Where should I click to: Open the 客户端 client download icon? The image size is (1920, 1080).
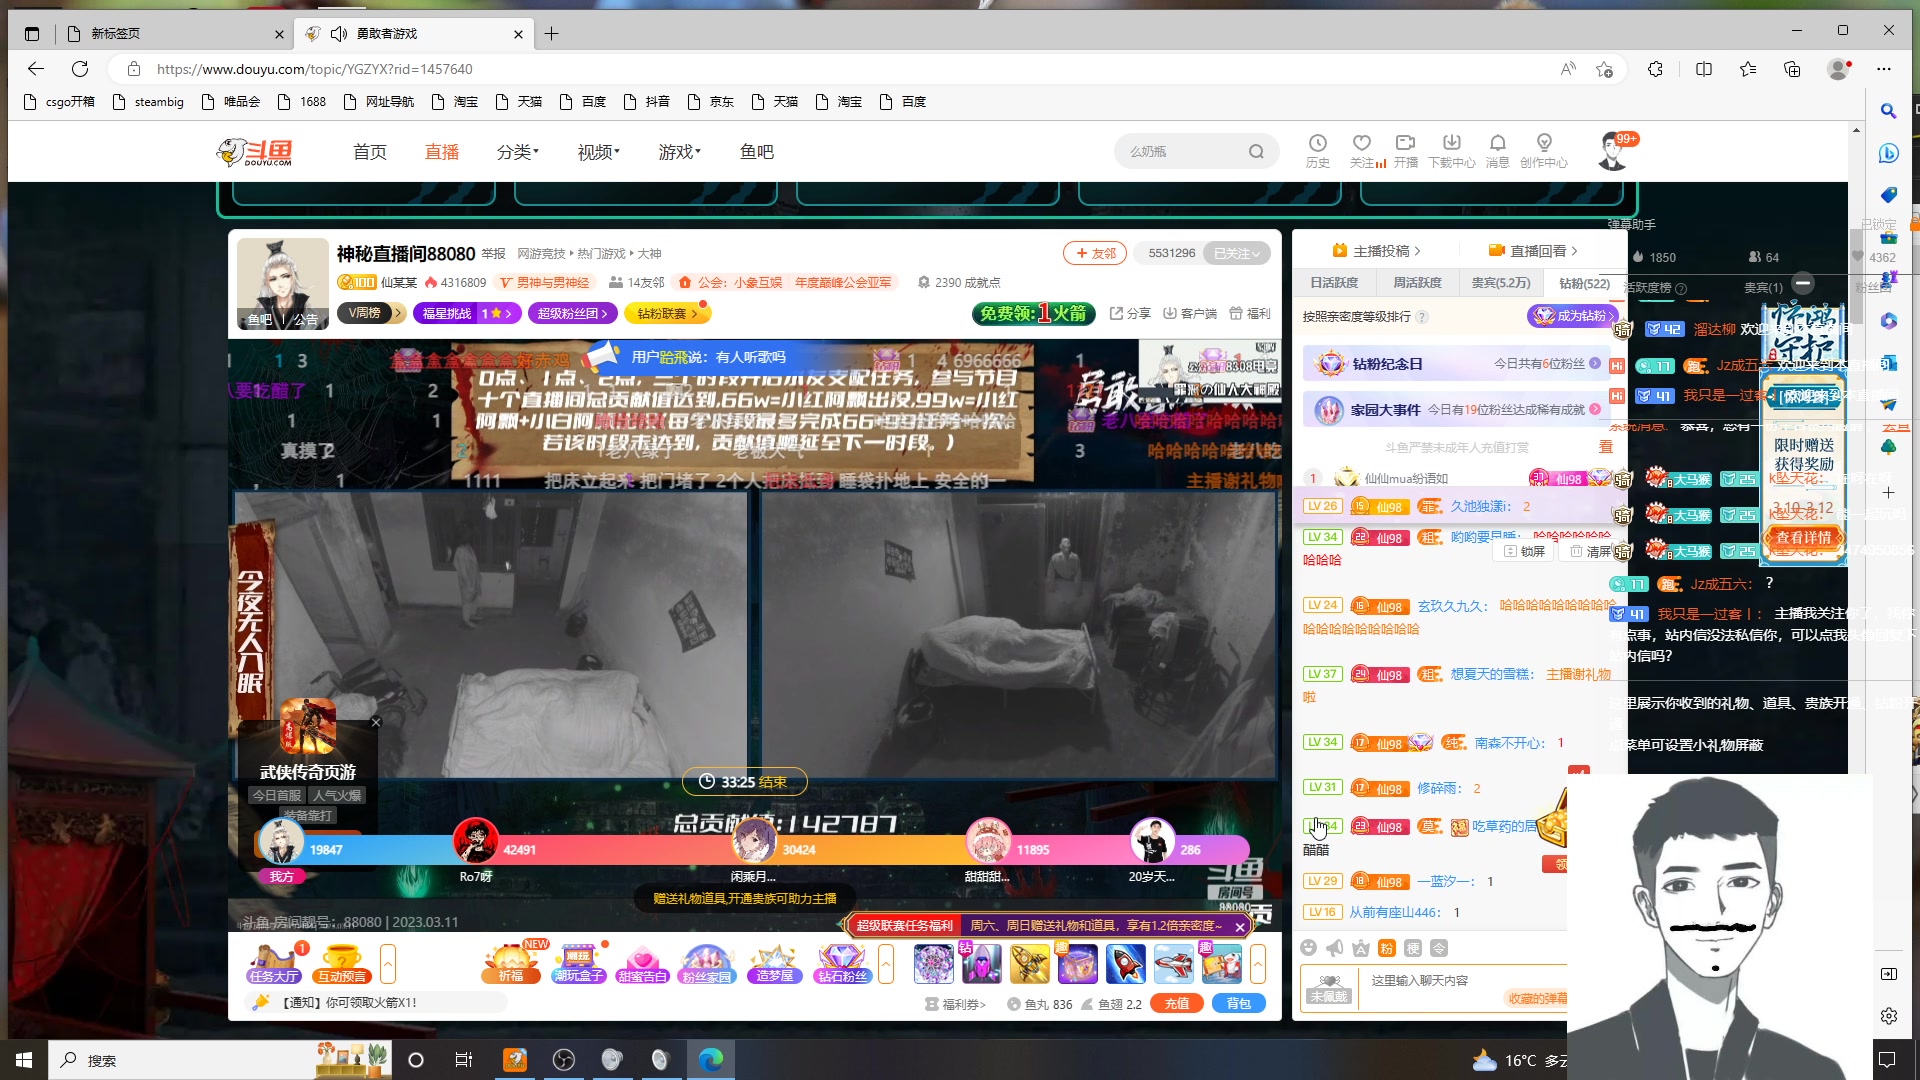point(1190,313)
